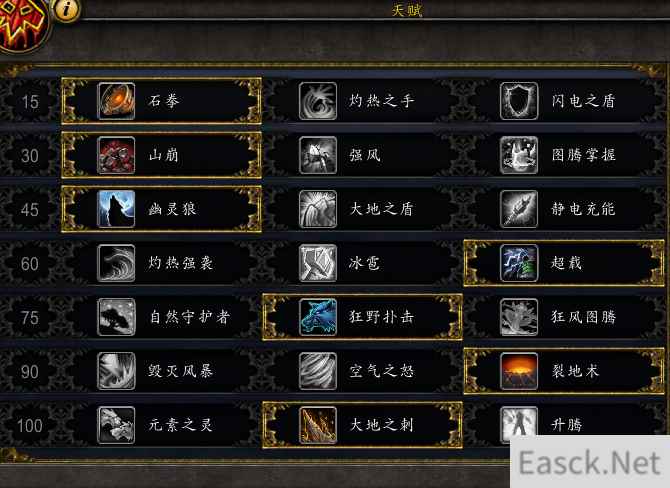Pick the 图腾掌握 talent icon

(x=519, y=155)
